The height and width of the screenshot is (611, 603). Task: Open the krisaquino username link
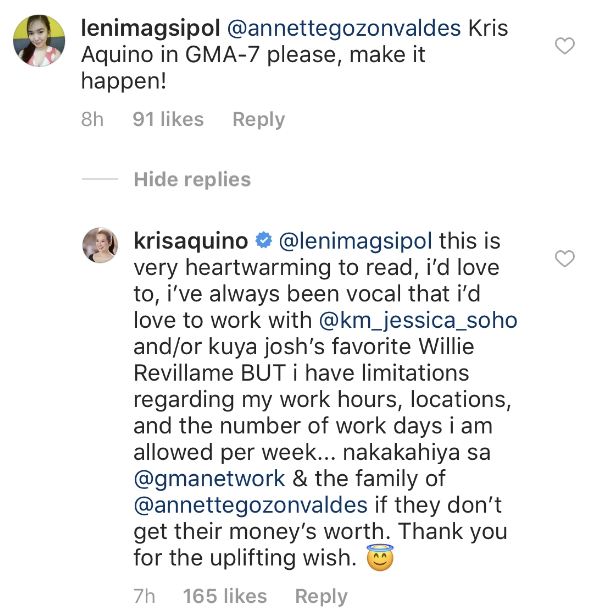(x=191, y=241)
